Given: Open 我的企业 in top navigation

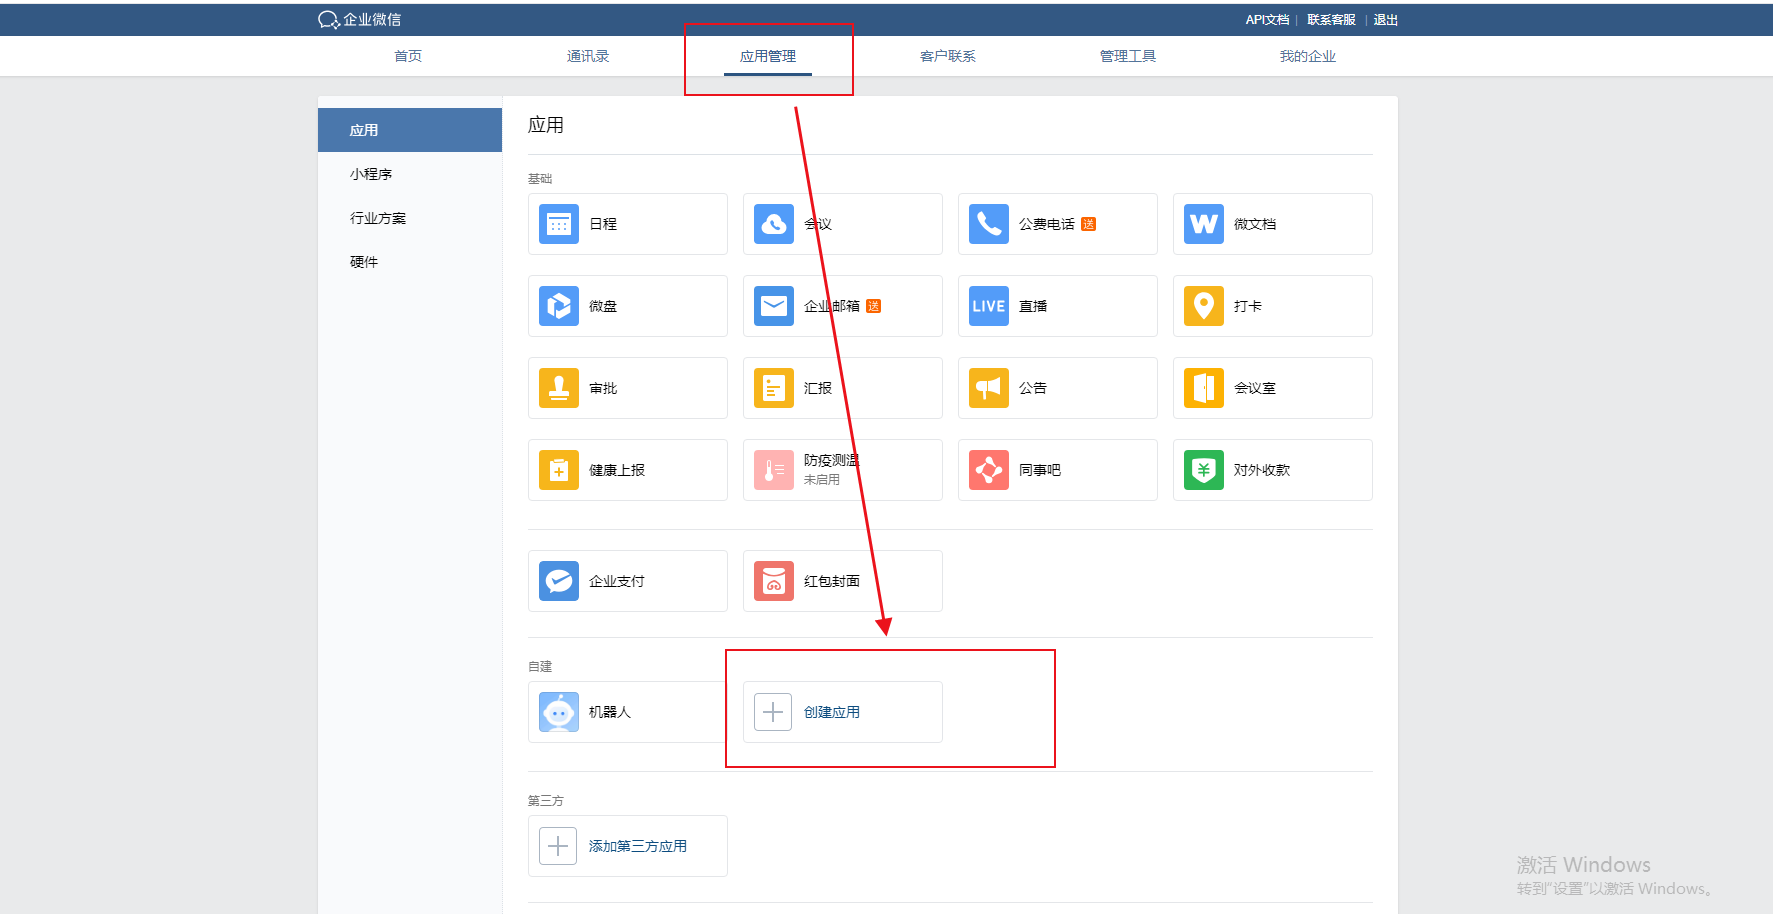Looking at the screenshot, I should pos(1308,56).
